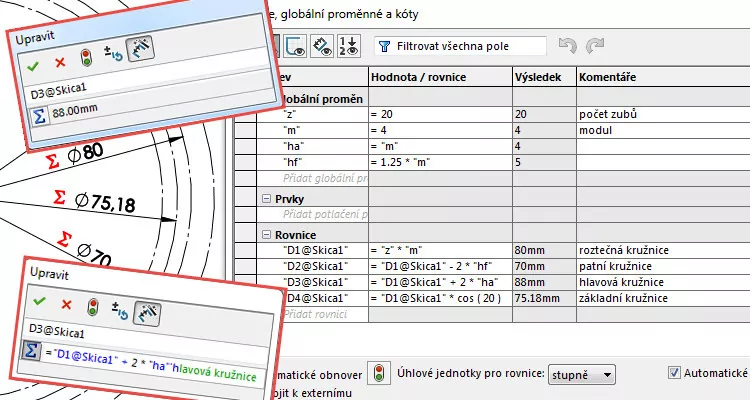Redo the equation change
Image resolution: width=750 pixels, height=400 pixels.
click(595, 46)
